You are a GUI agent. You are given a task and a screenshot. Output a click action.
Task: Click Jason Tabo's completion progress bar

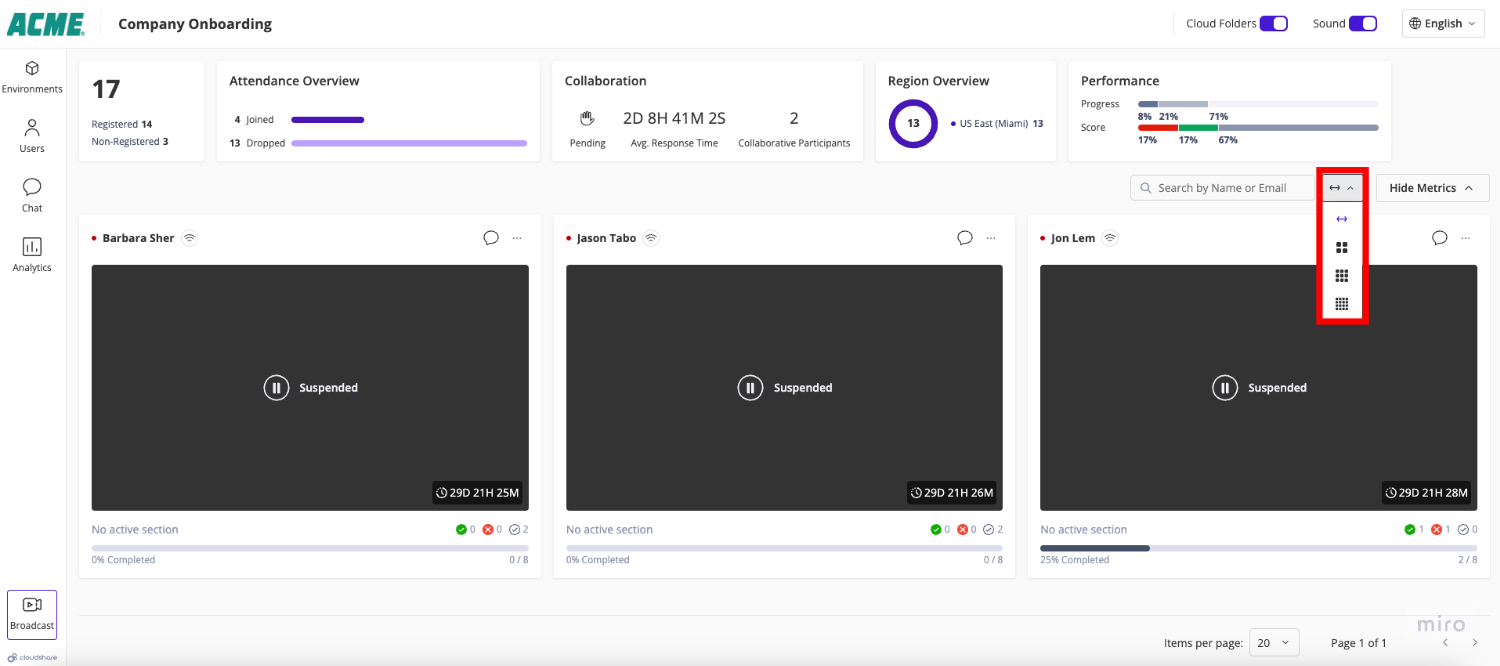point(784,548)
